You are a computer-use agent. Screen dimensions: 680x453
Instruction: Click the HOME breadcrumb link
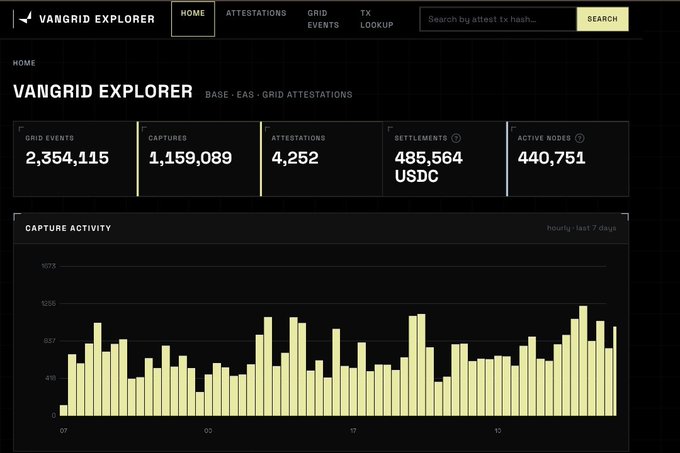(x=24, y=63)
